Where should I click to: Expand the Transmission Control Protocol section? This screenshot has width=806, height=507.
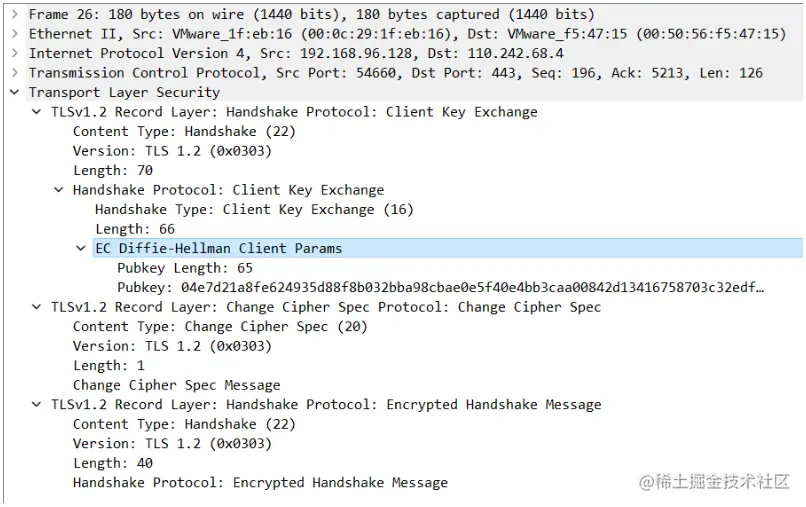[x=14, y=73]
